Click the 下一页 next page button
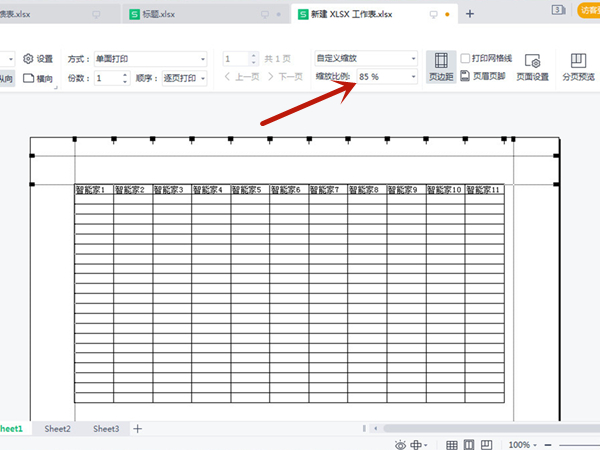This screenshot has height=450, width=600. [285, 77]
